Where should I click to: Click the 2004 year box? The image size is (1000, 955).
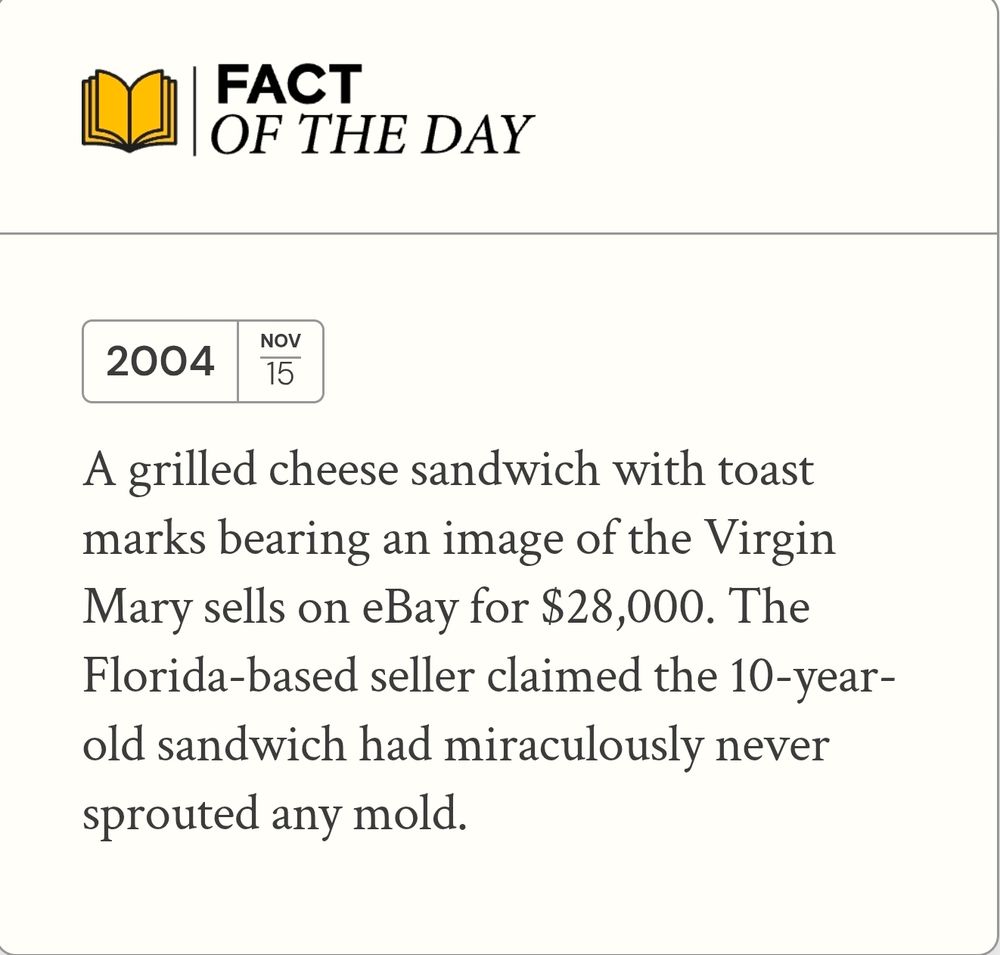point(160,361)
